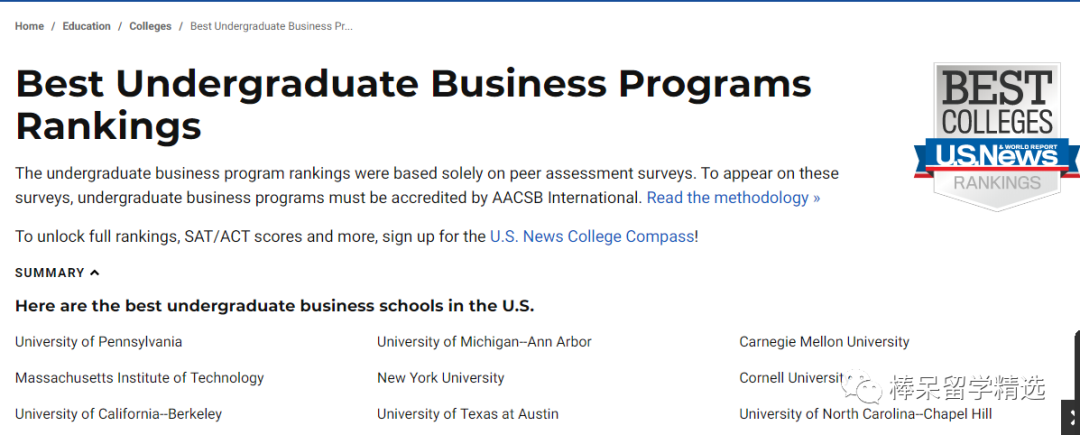This screenshot has height=435, width=1080.
Task: Open University of California--Berkeley page
Action: click(118, 414)
